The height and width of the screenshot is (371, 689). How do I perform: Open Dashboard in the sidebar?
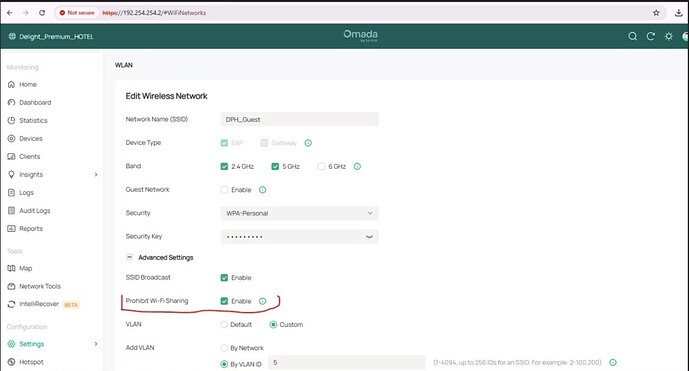[x=35, y=102]
